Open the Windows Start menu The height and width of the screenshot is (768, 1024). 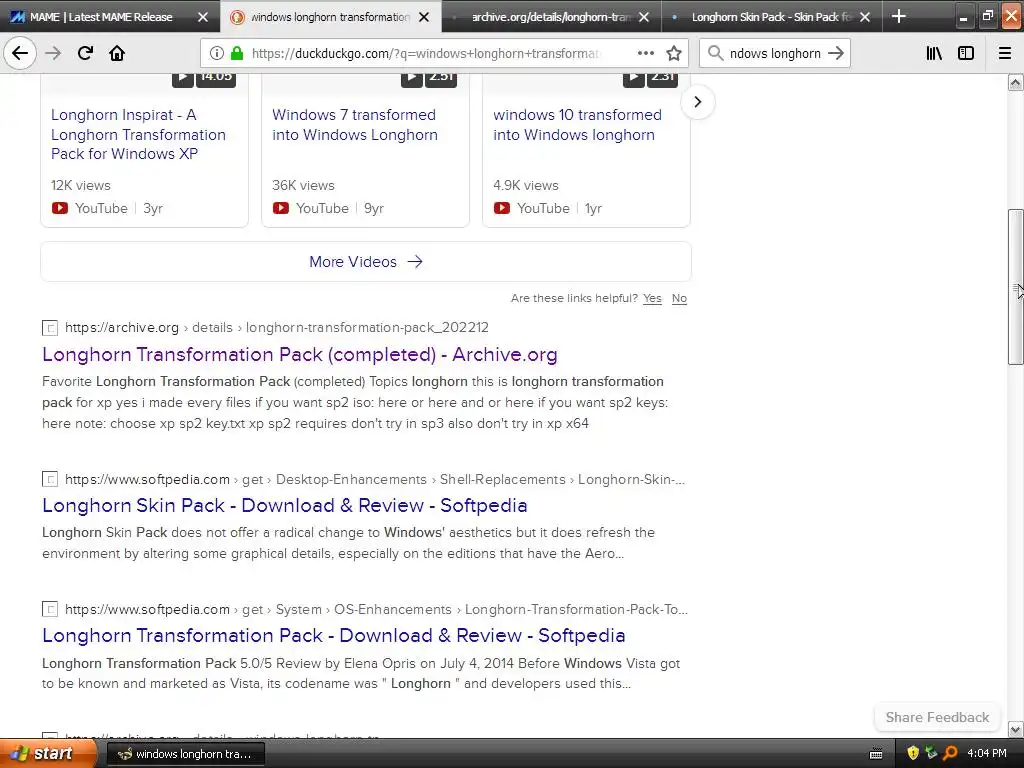[x=47, y=754]
